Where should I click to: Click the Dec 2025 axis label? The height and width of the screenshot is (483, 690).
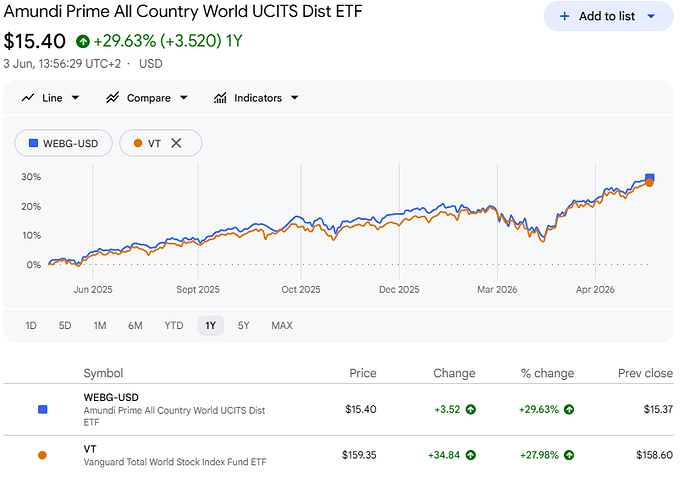pos(399,289)
